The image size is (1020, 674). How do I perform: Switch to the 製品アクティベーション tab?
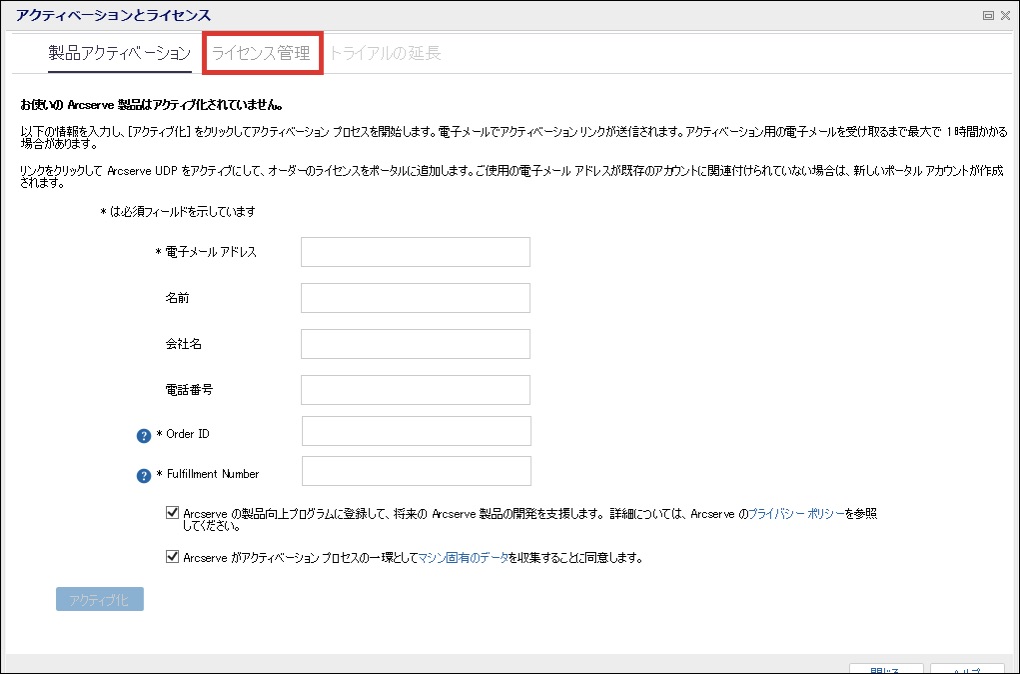(120, 53)
